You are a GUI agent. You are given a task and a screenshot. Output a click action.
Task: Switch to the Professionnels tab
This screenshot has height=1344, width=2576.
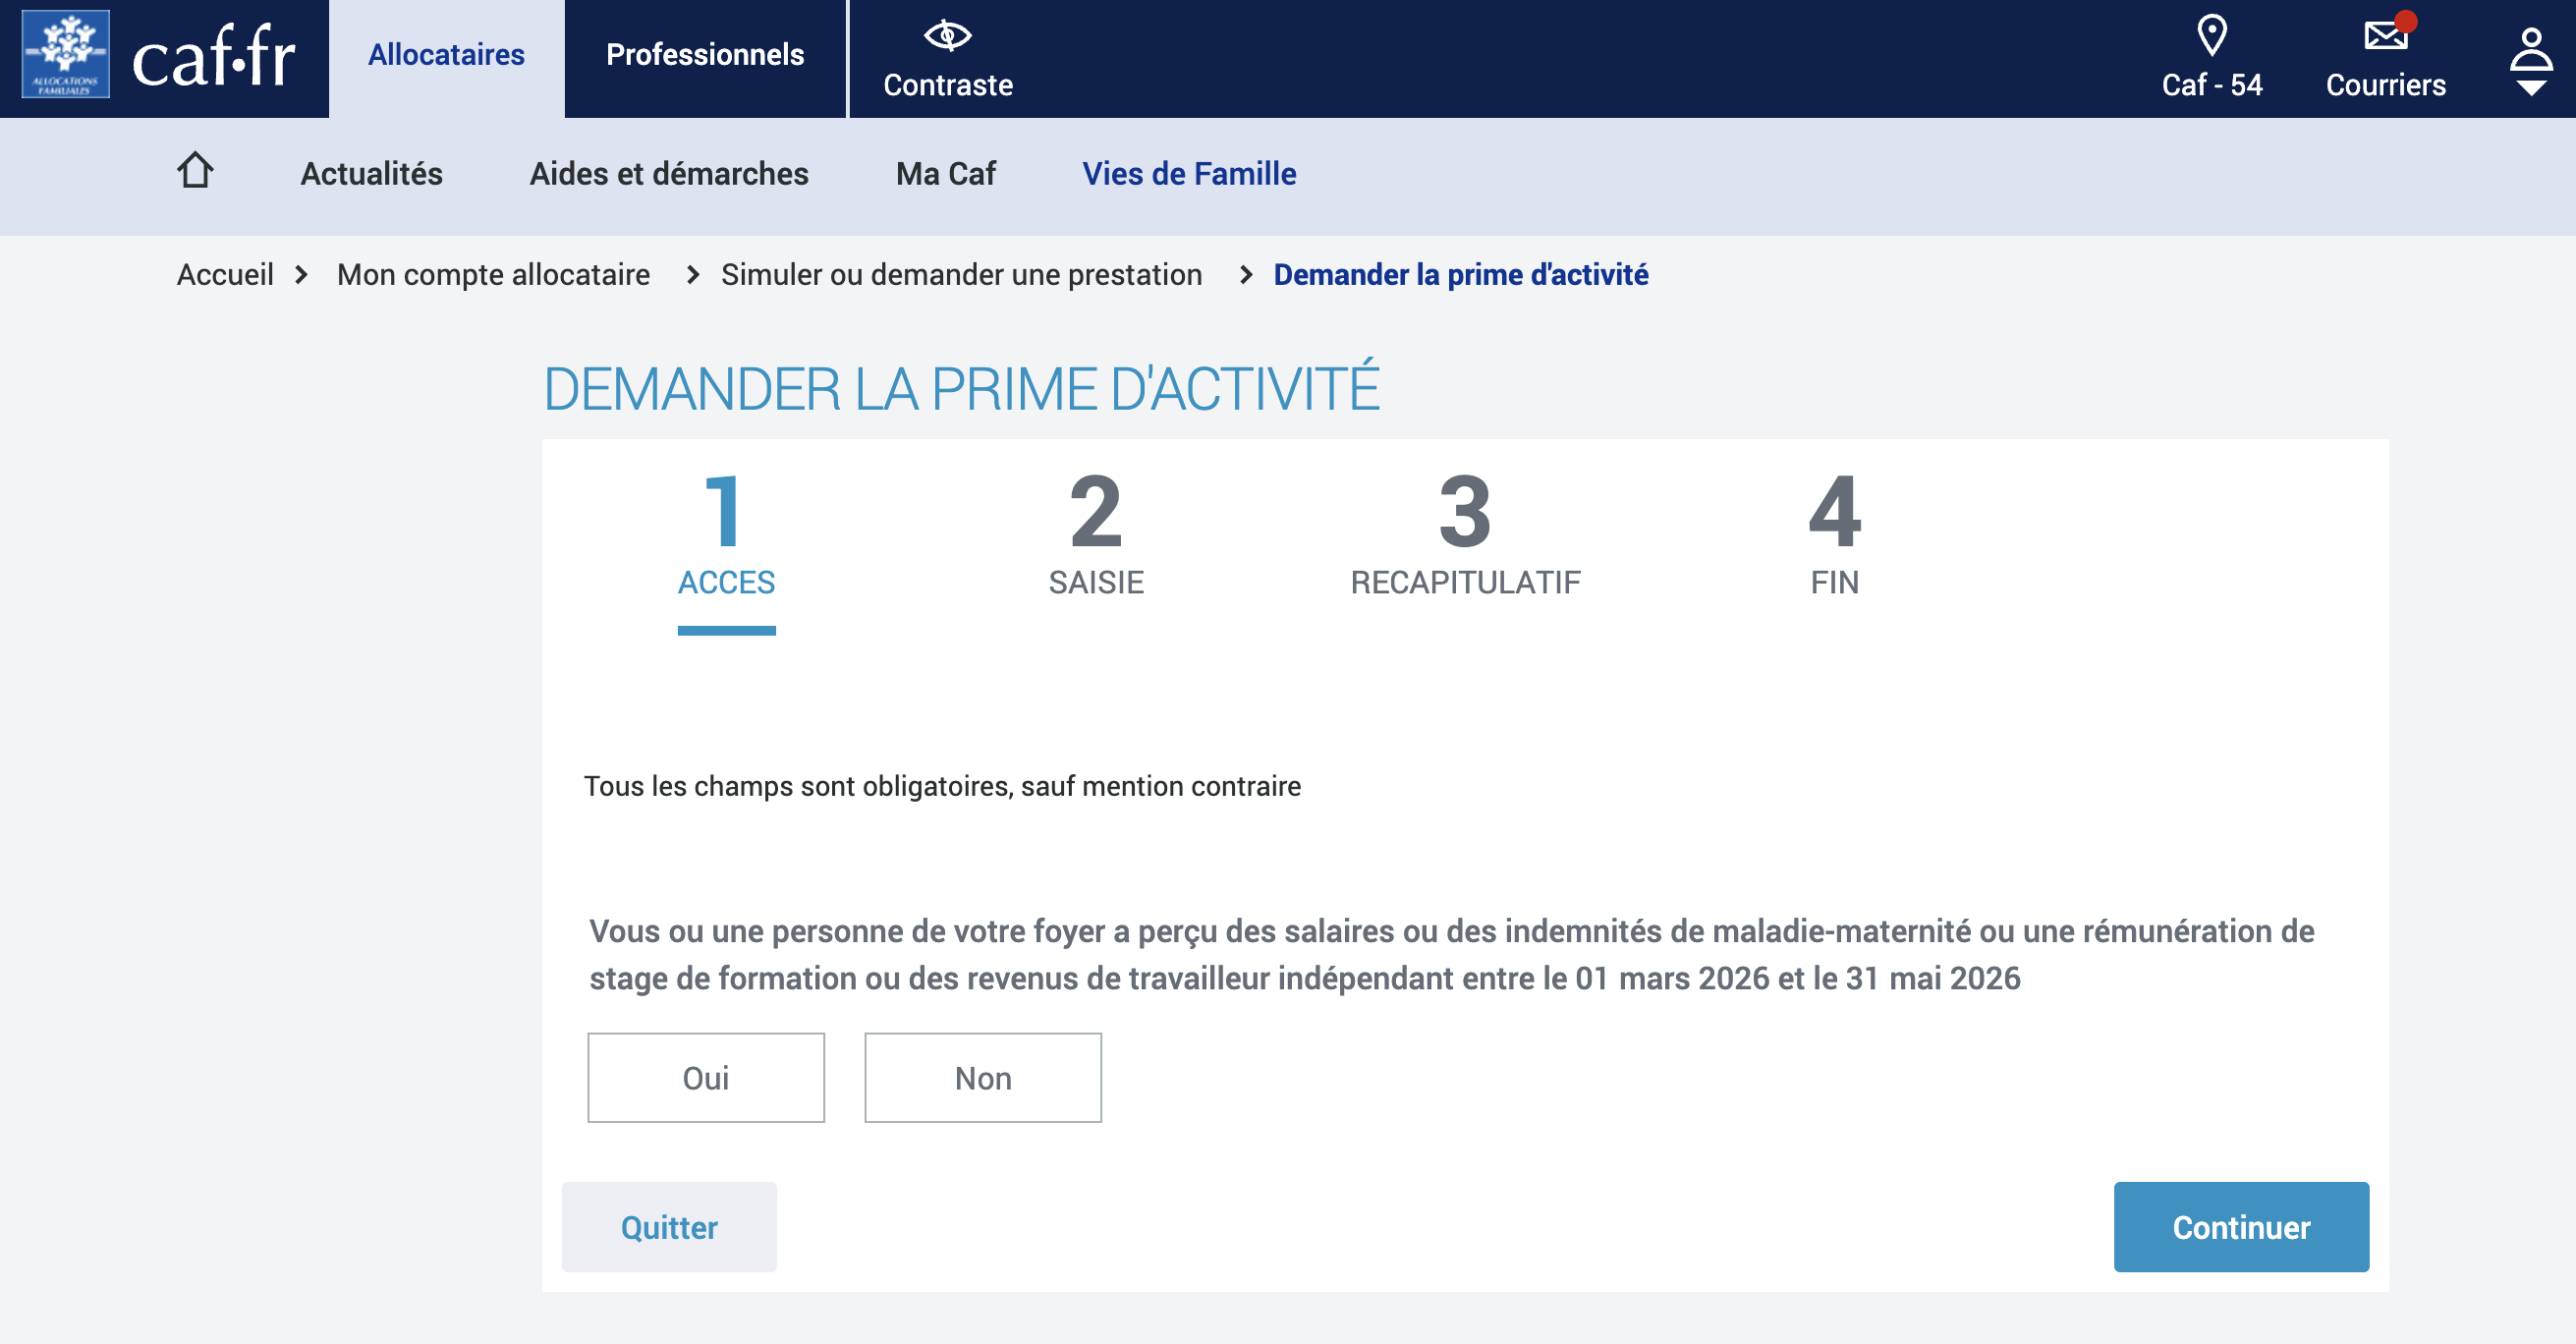[705, 58]
